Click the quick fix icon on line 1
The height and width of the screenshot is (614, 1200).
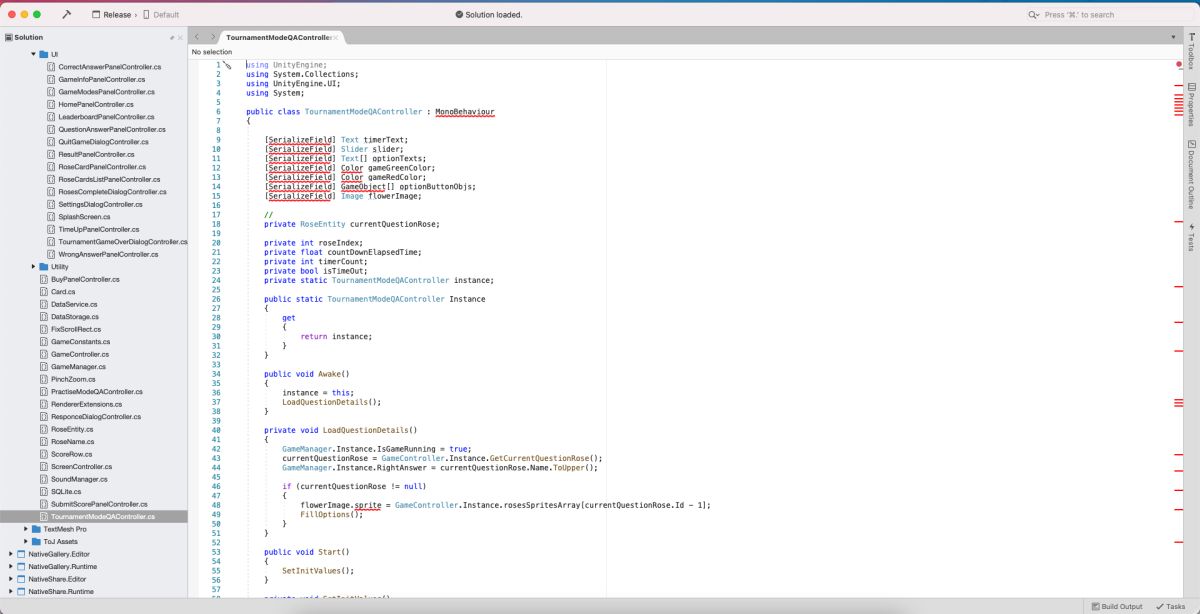(227, 64)
